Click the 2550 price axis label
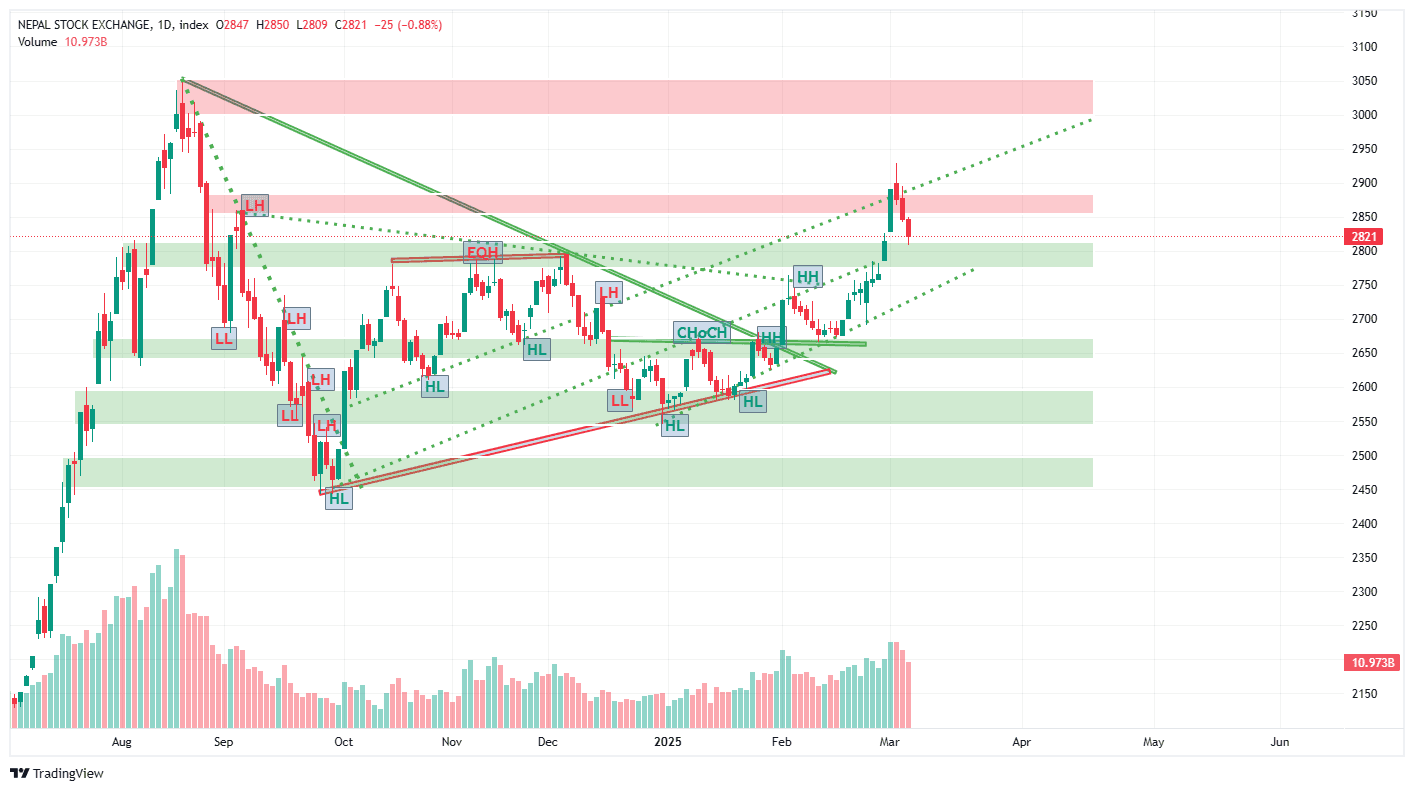 click(1365, 422)
